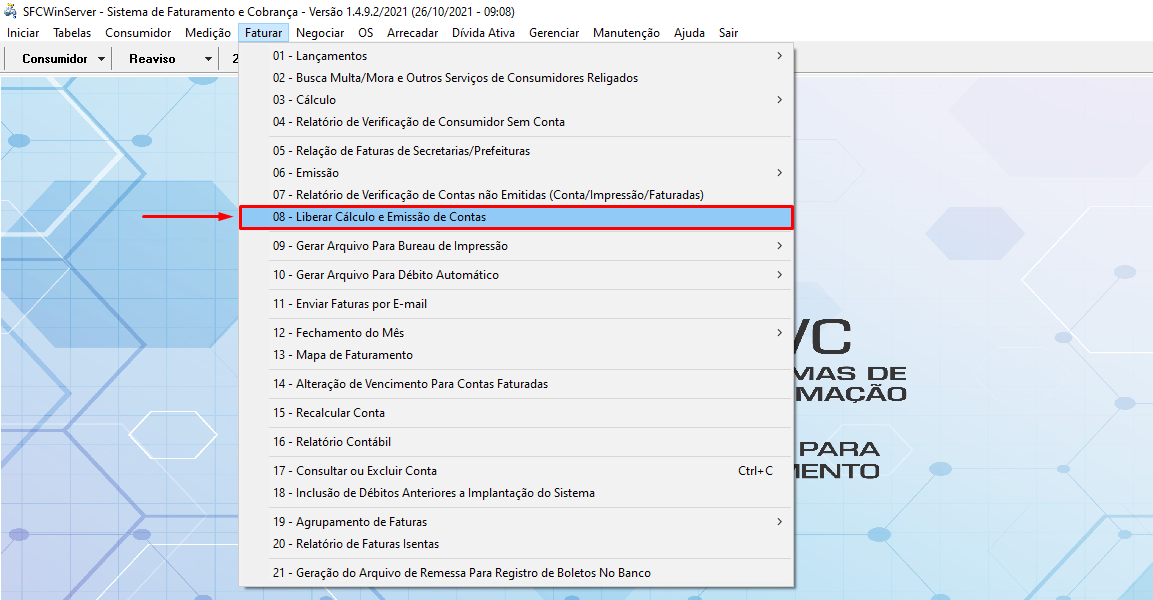
Task: Open the Consumidor dropdown in toolbar
Action: point(57,58)
